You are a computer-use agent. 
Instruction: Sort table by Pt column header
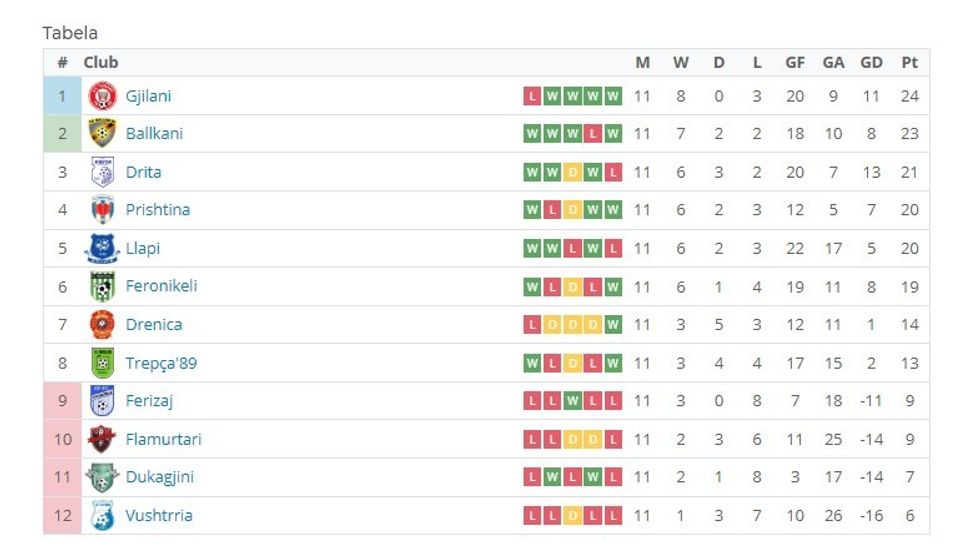[x=909, y=62]
